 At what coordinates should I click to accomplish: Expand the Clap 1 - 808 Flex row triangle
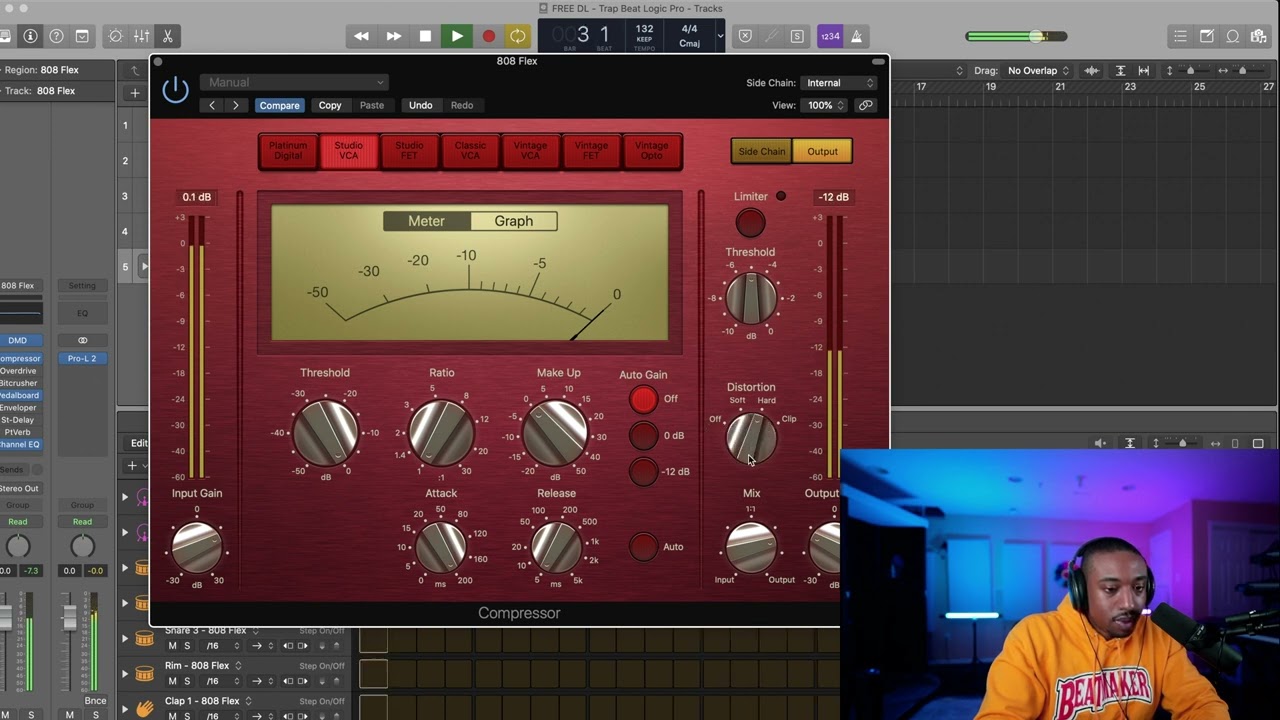pos(125,708)
